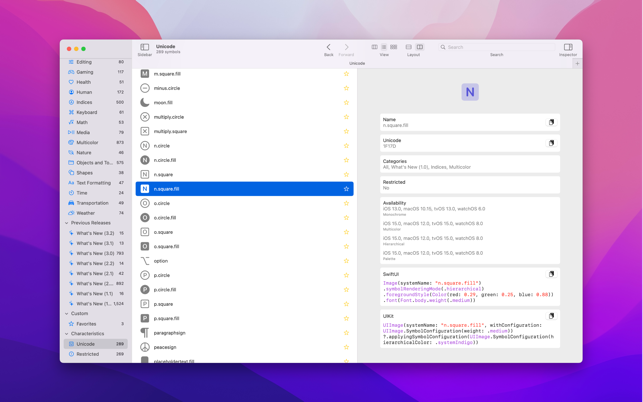Image resolution: width=643 pixels, height=402 pixels.
Task: Select the multiply.square symbol row
Action: tap(244, 131)
